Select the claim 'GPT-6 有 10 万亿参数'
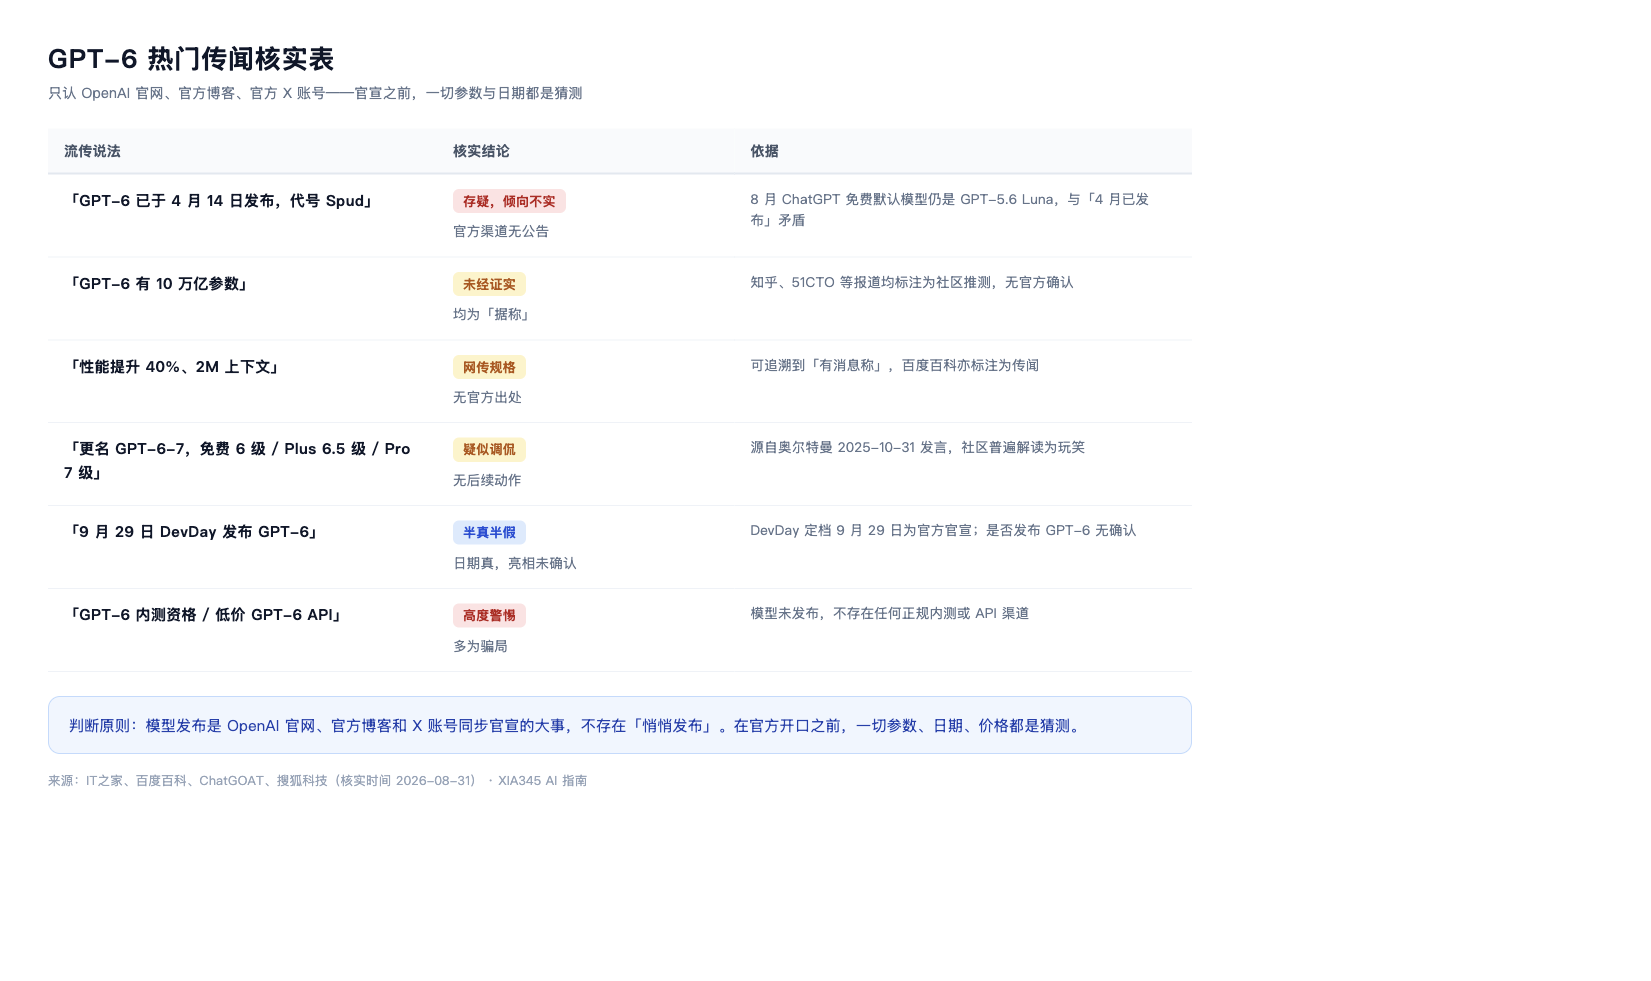1651x981 pixels. (x=157, y=284)
